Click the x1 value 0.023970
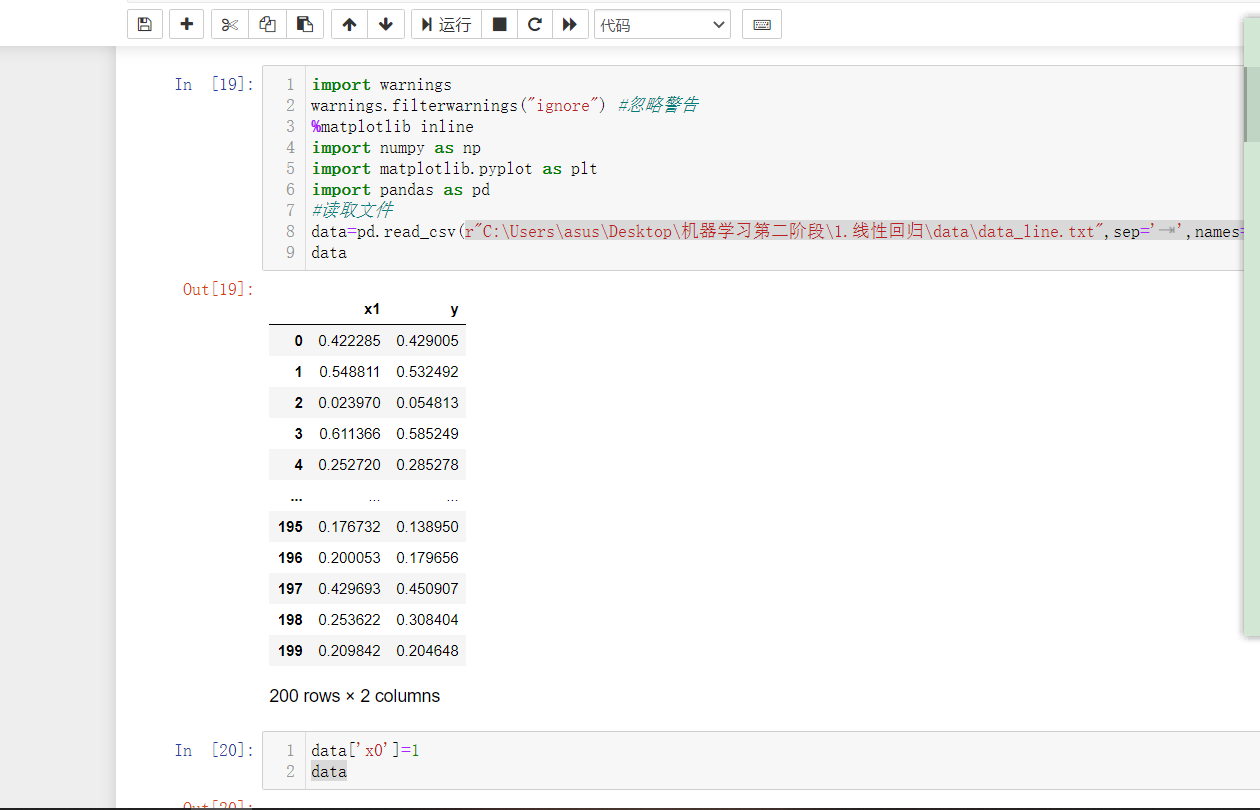This screenshot has height=810, width=1260. pos(349,403)
